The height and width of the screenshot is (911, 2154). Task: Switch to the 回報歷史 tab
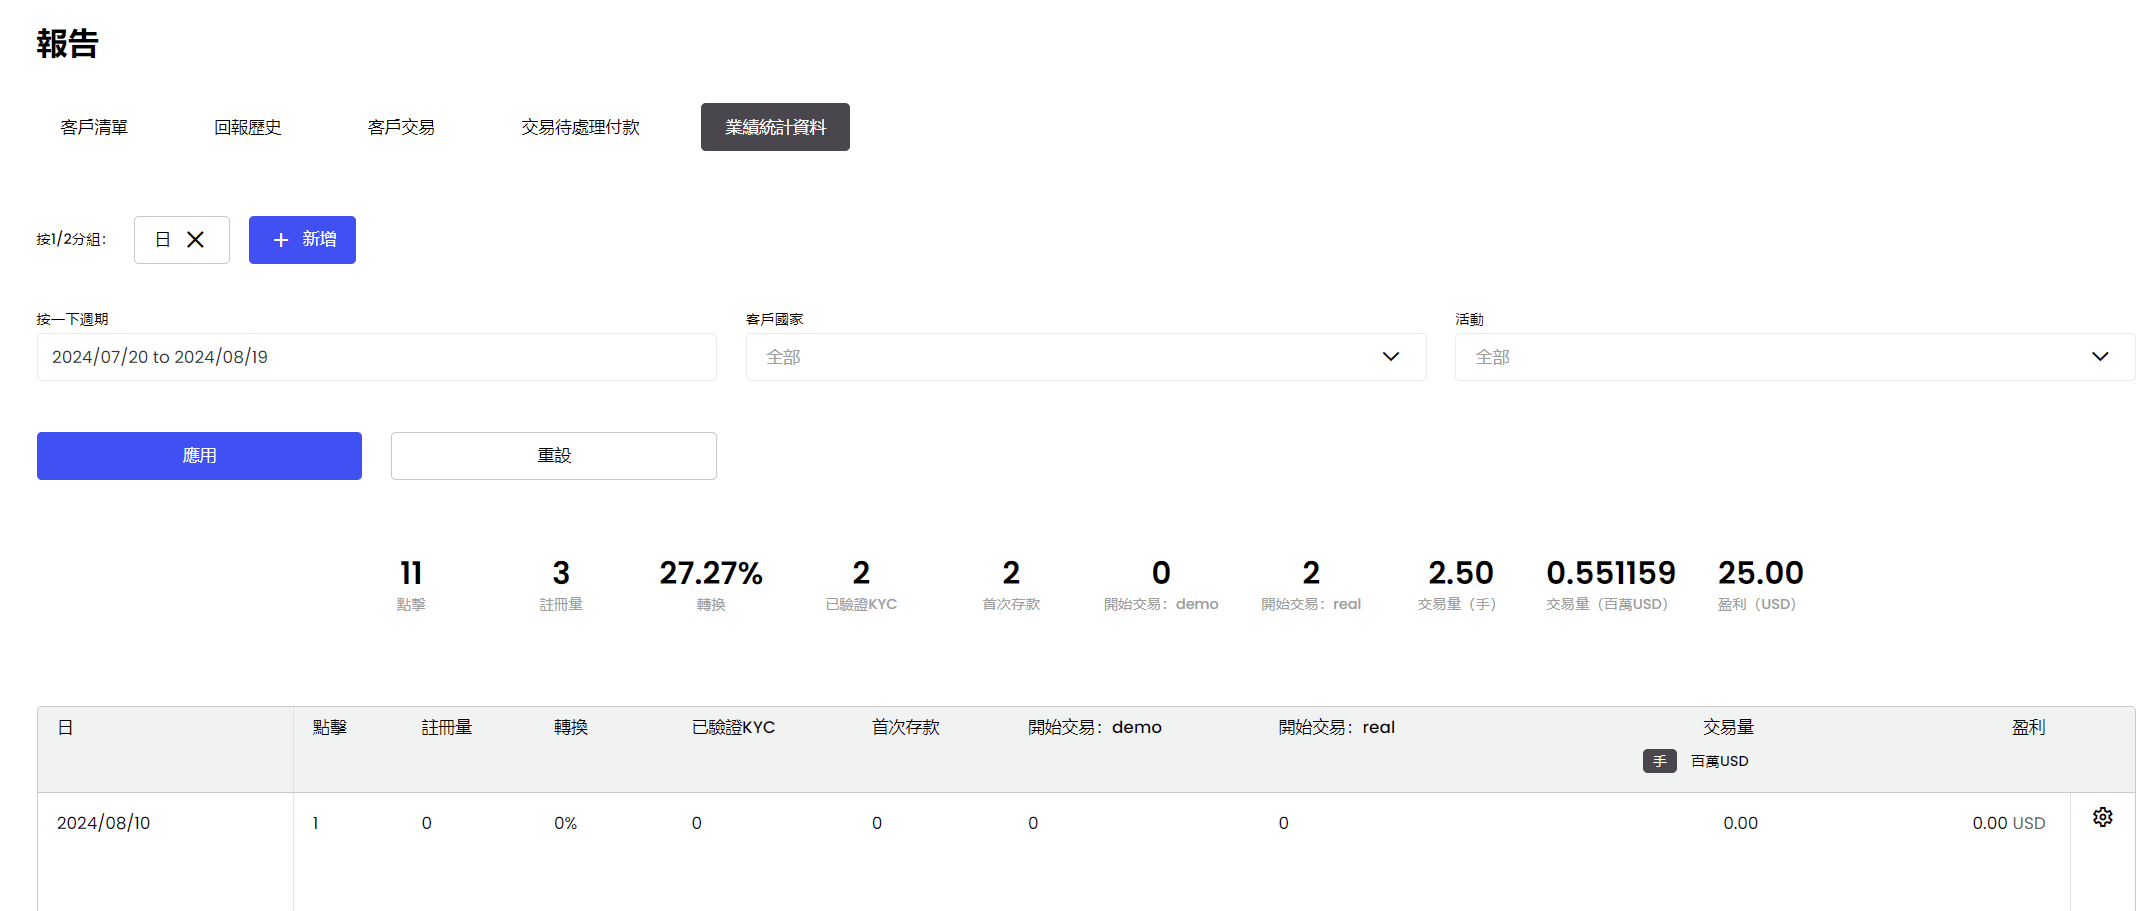(247, 127)
